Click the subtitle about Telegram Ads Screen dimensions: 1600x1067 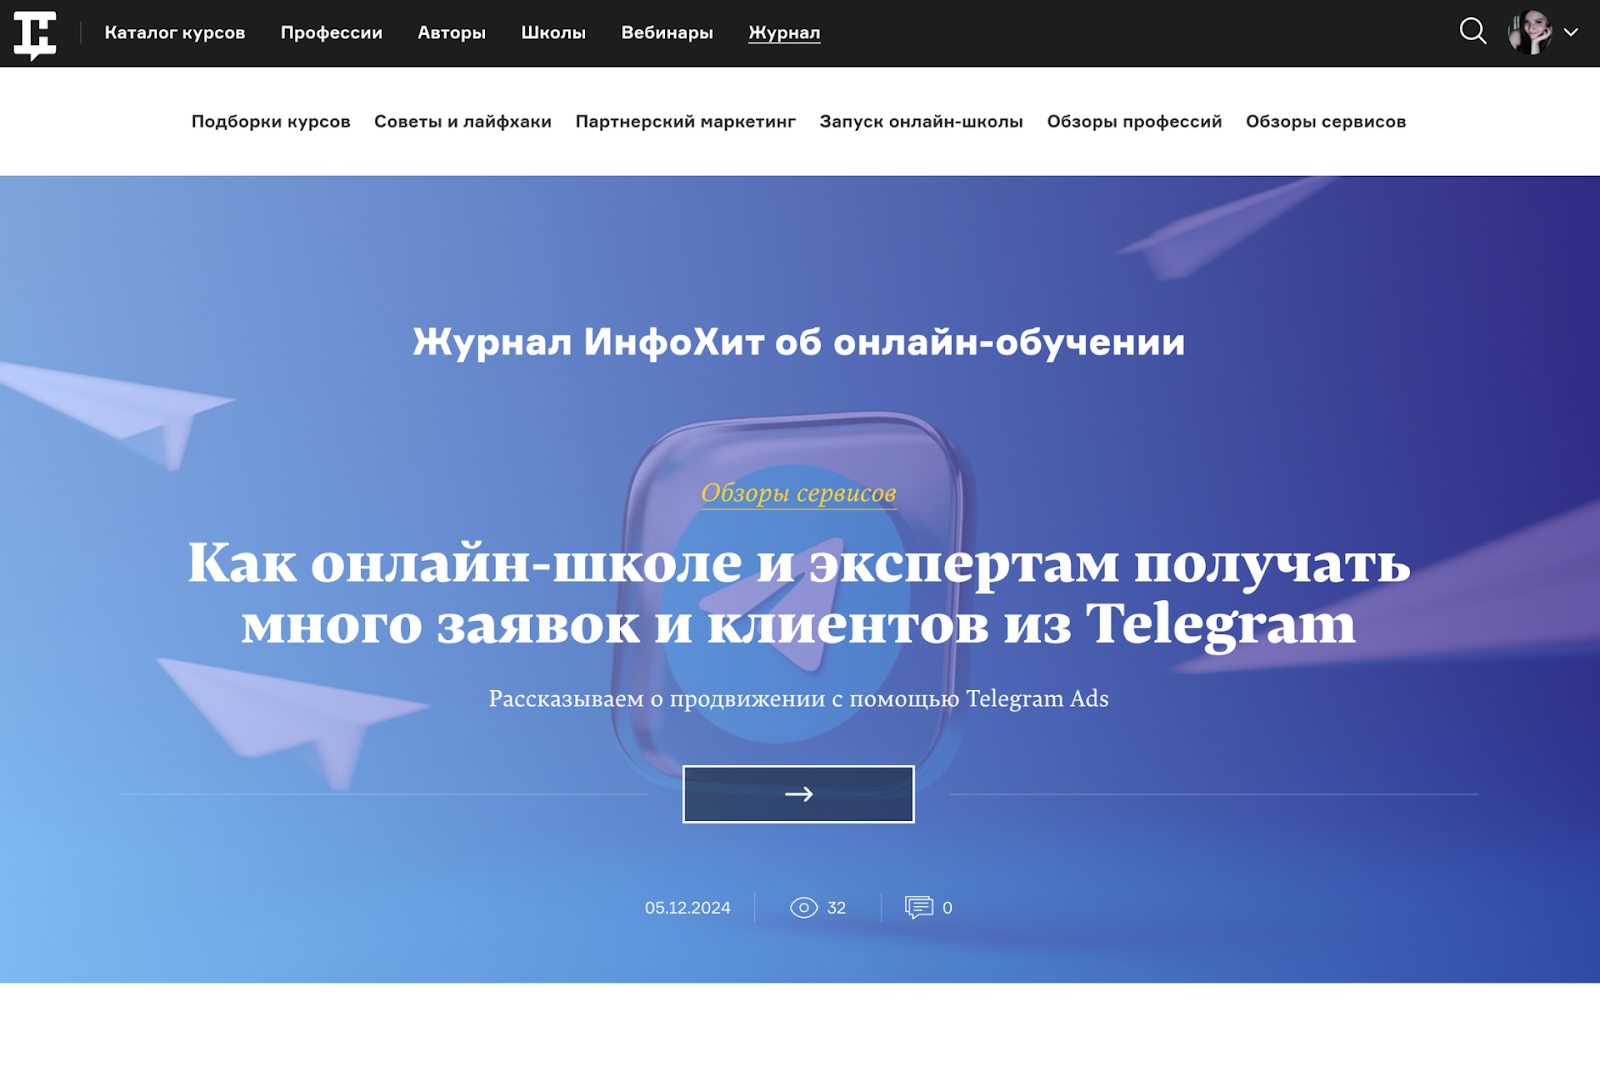click(x=798, y=698)
